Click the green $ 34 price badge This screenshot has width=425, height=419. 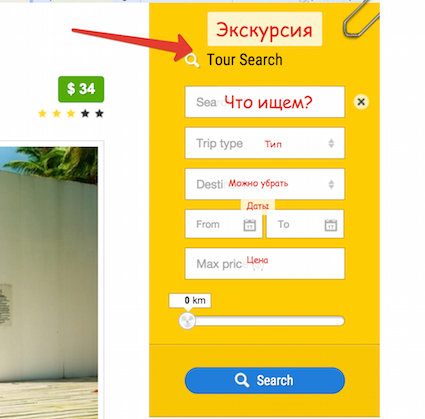click(x=81, y=89)
